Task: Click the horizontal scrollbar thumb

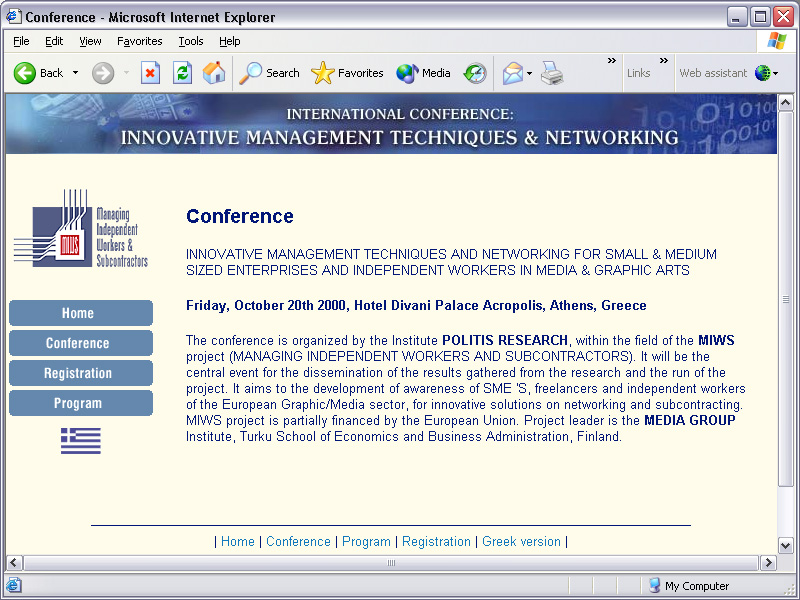Action: coord(391,563)
